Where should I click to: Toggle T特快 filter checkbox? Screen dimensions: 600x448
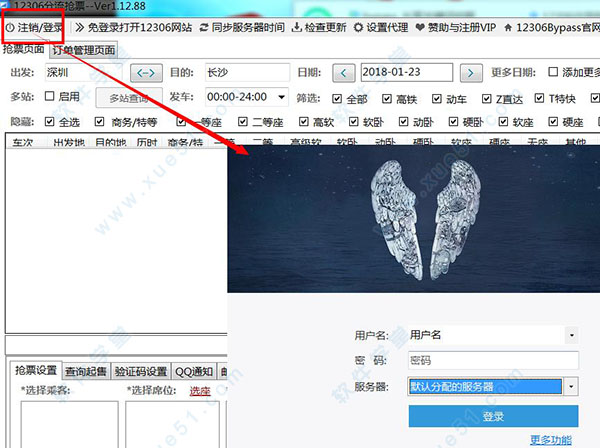(x=539, y=98)
